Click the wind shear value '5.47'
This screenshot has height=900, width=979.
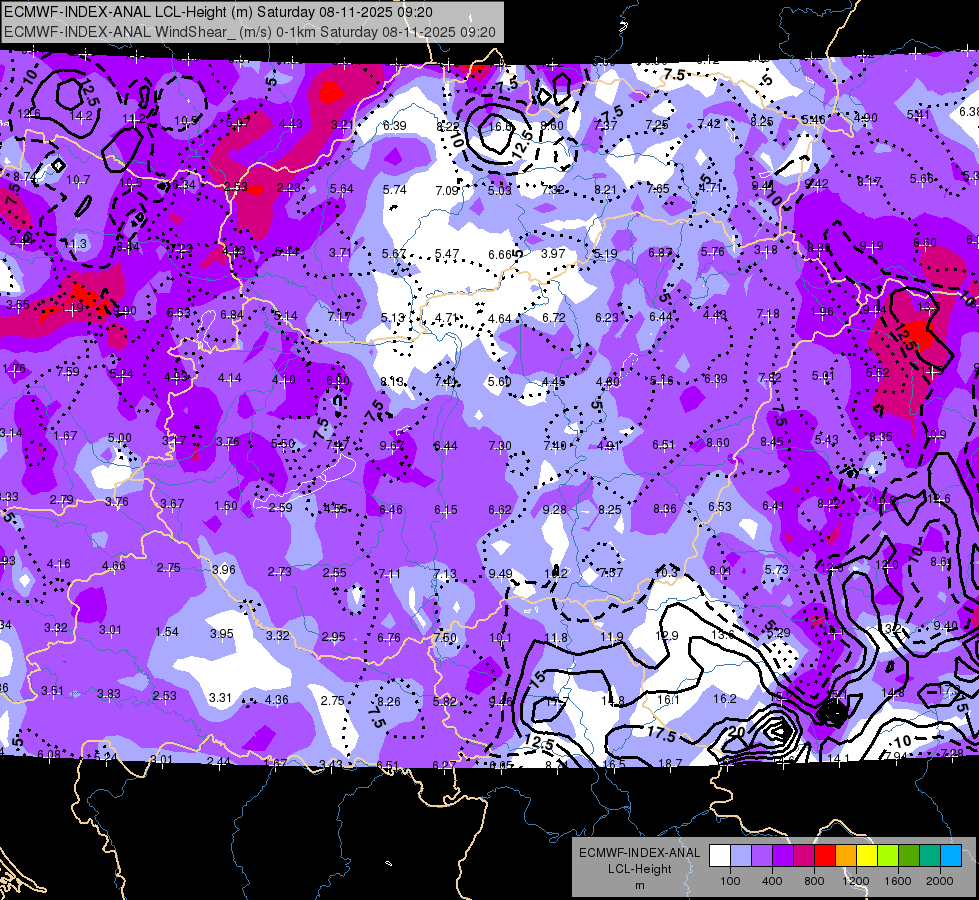[x=446, y=254]
